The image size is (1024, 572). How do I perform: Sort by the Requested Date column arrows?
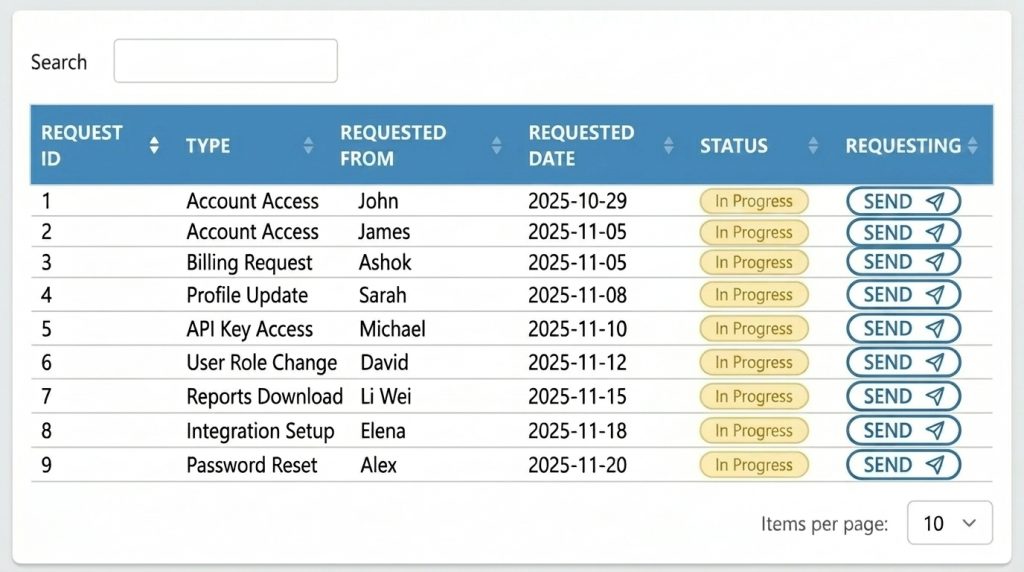668,146
